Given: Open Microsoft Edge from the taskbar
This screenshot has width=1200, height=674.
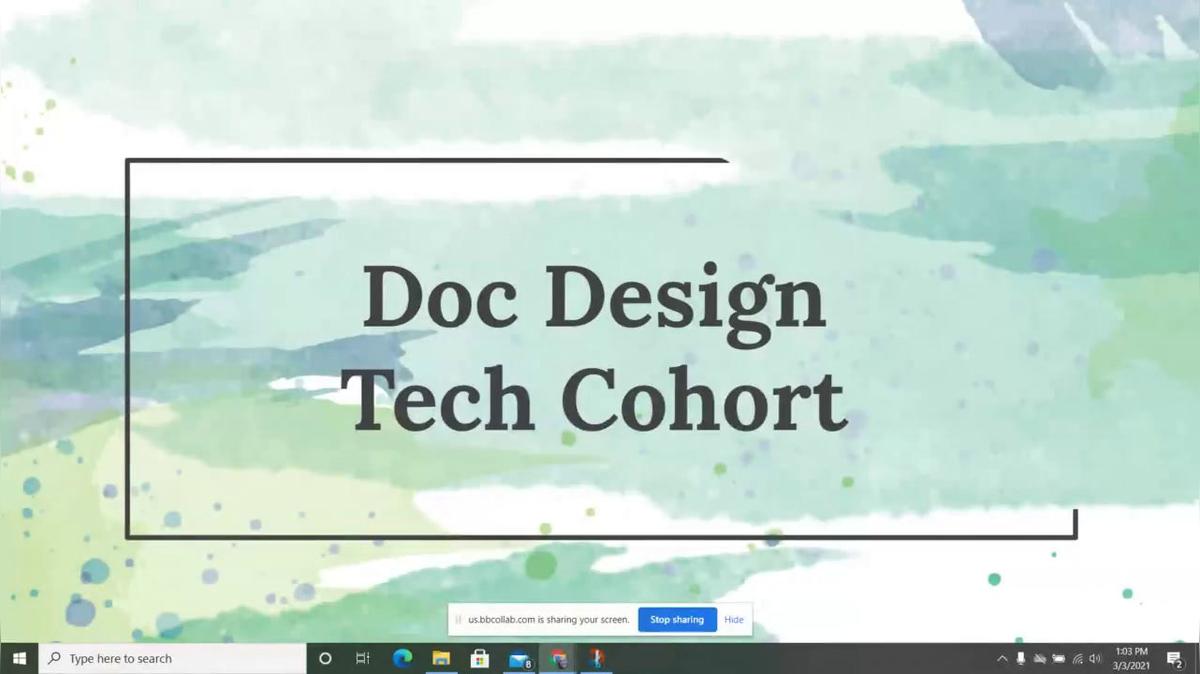Looking at the screenshot, I should pyautogui.click(x=402, y=658).
